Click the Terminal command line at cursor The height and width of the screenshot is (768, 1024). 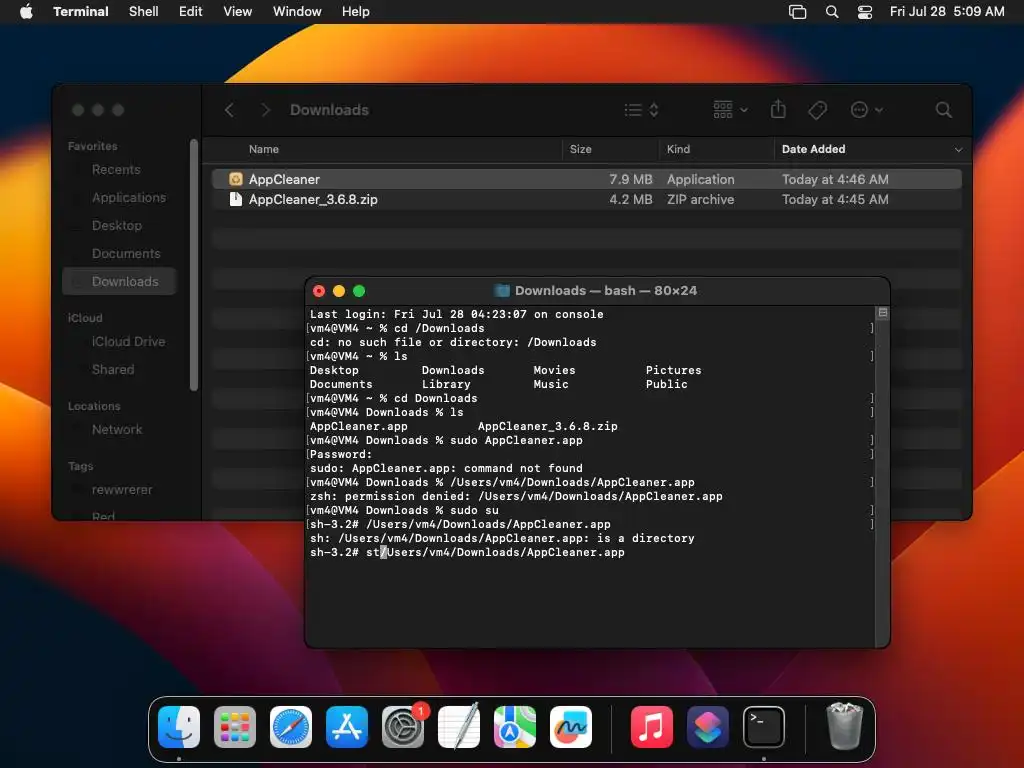468,552
